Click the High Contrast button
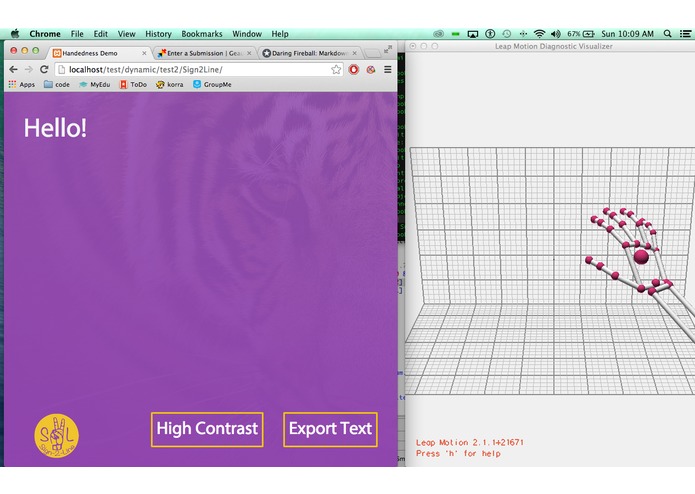The width and height of the screenshot is (695, 494). [207, 429]
